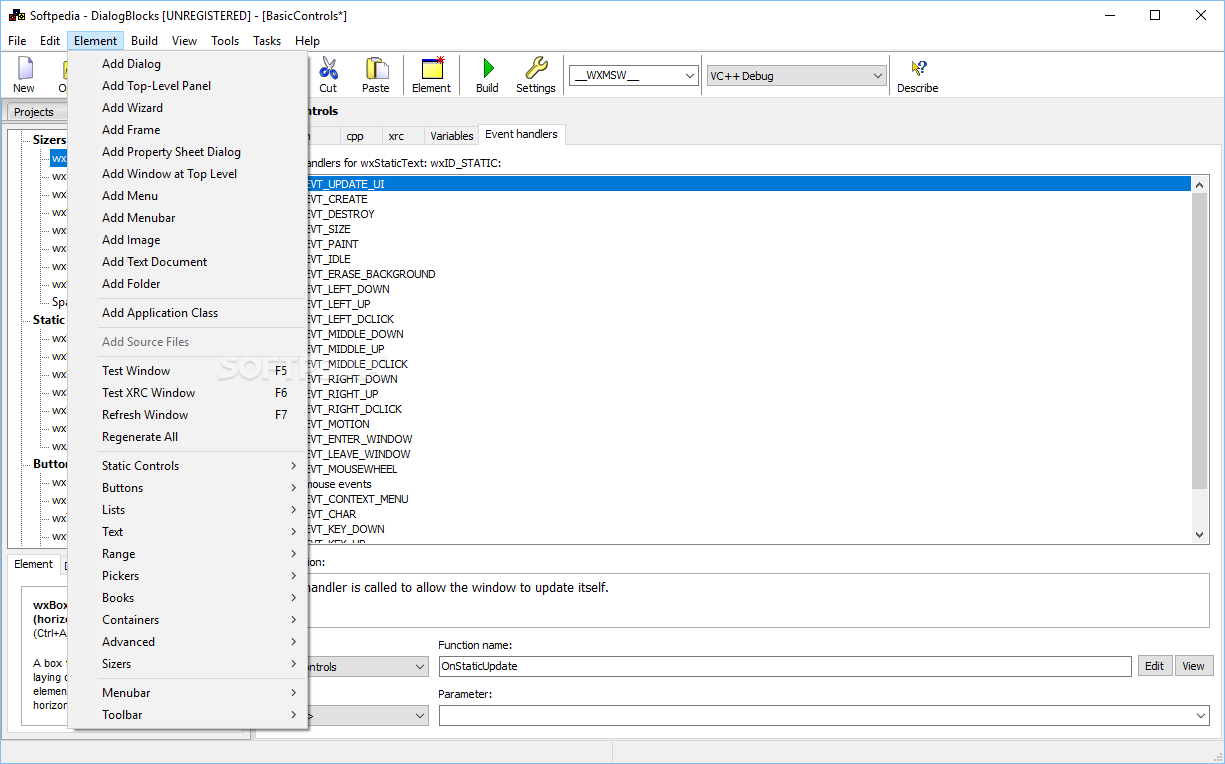Choose Add Top-Level Panel
The image size is (1225, 764).
188,86
